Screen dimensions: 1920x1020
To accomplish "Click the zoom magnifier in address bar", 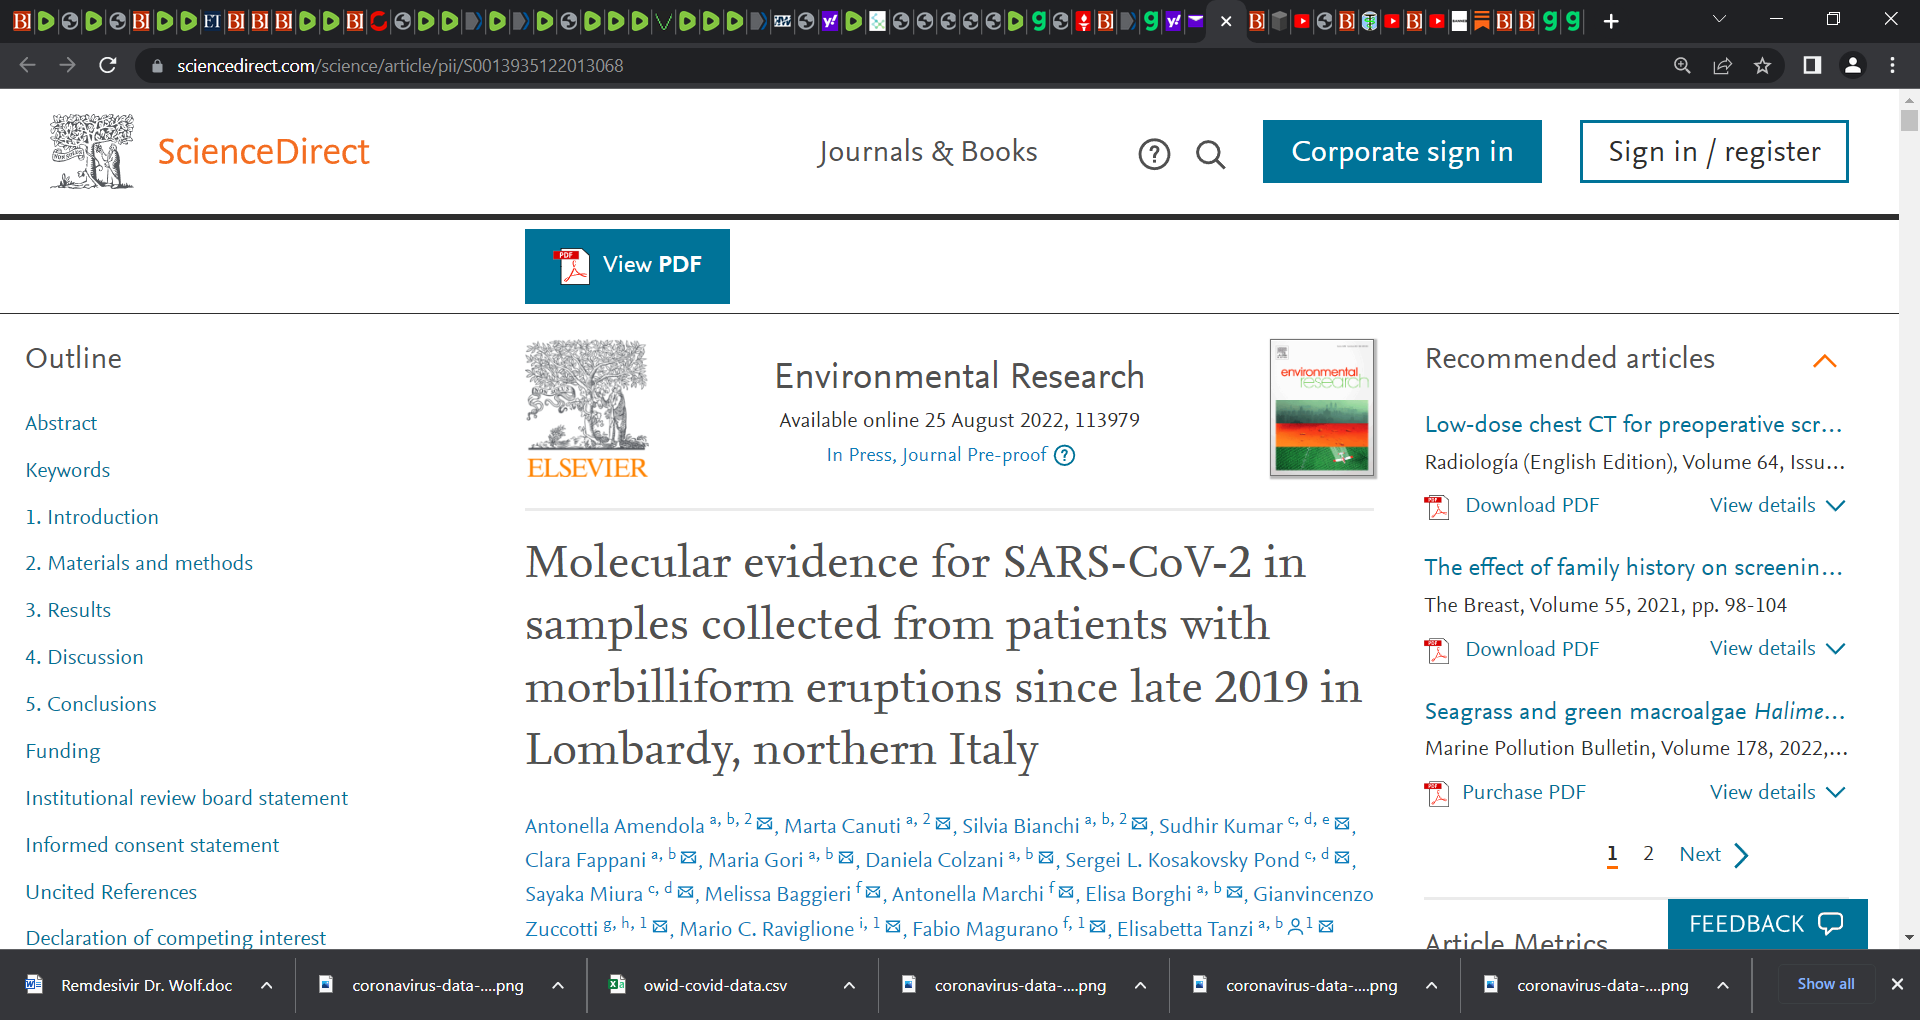I will click(1682, 65).
